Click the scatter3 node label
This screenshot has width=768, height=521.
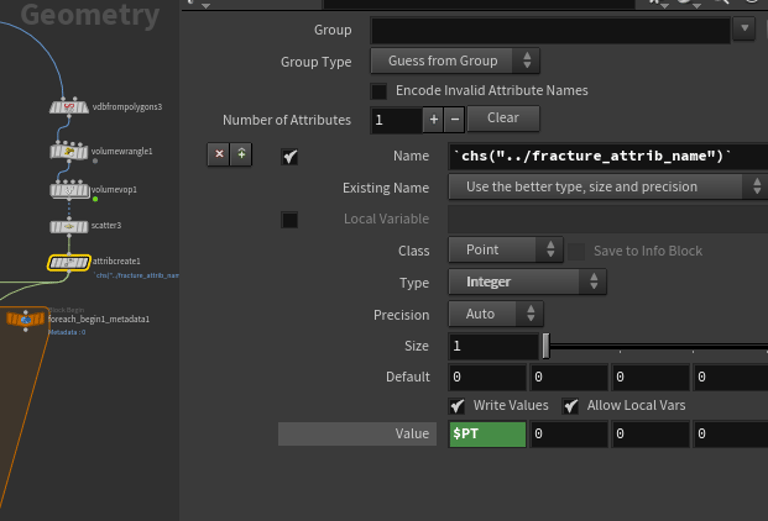point(106,225)
